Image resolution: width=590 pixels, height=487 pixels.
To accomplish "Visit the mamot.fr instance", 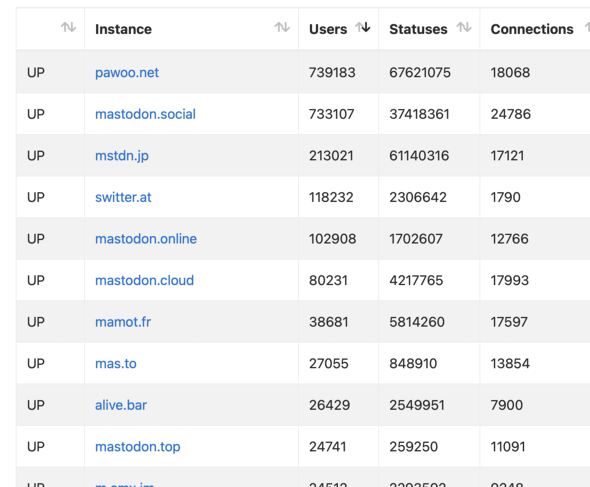I will point(123,322).
